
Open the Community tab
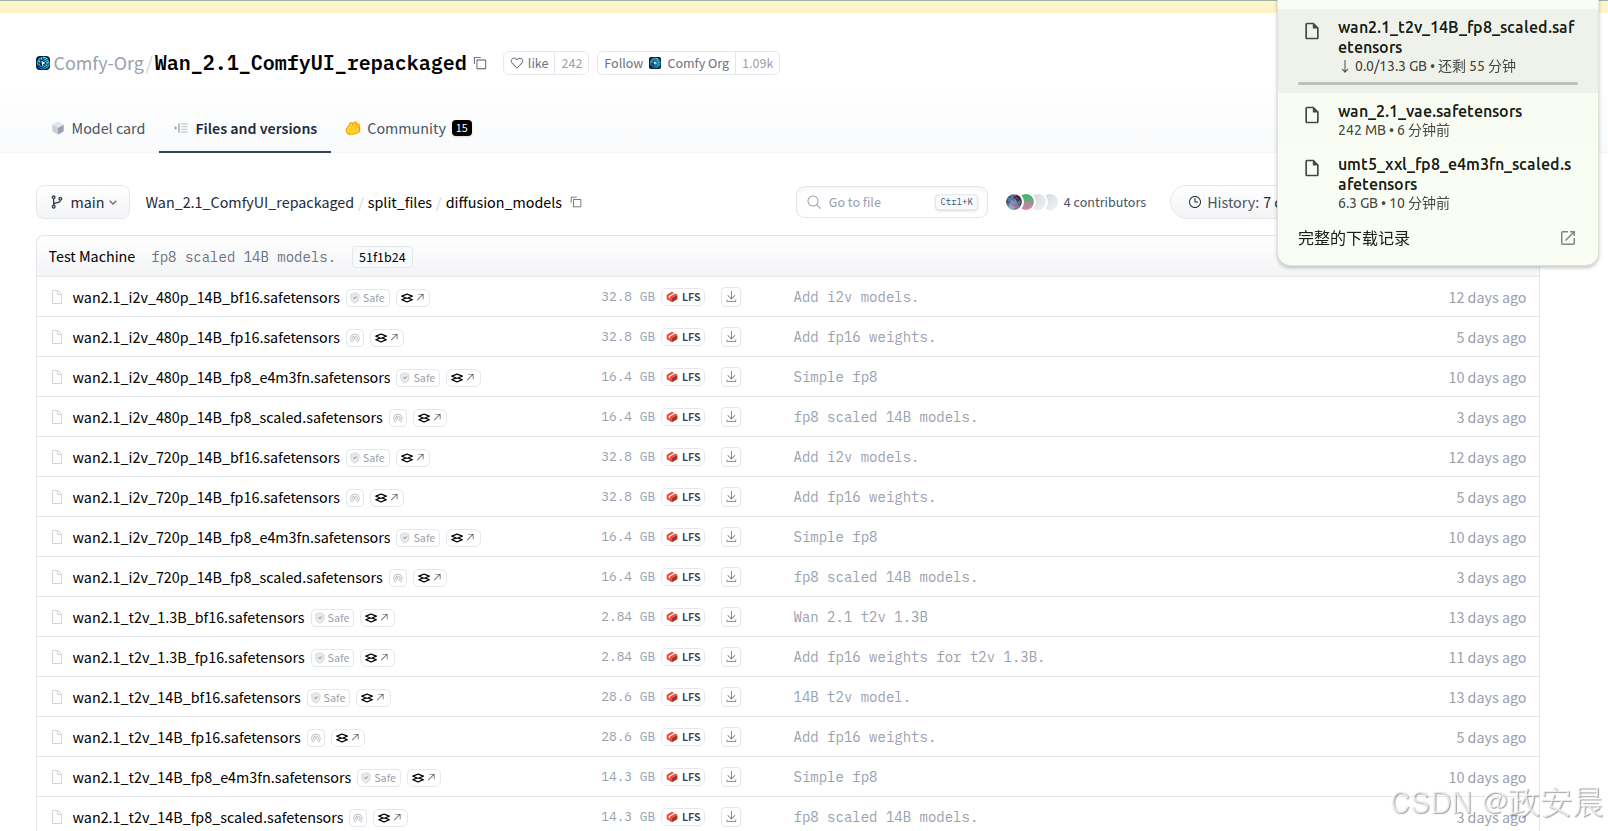pos(408,128)
